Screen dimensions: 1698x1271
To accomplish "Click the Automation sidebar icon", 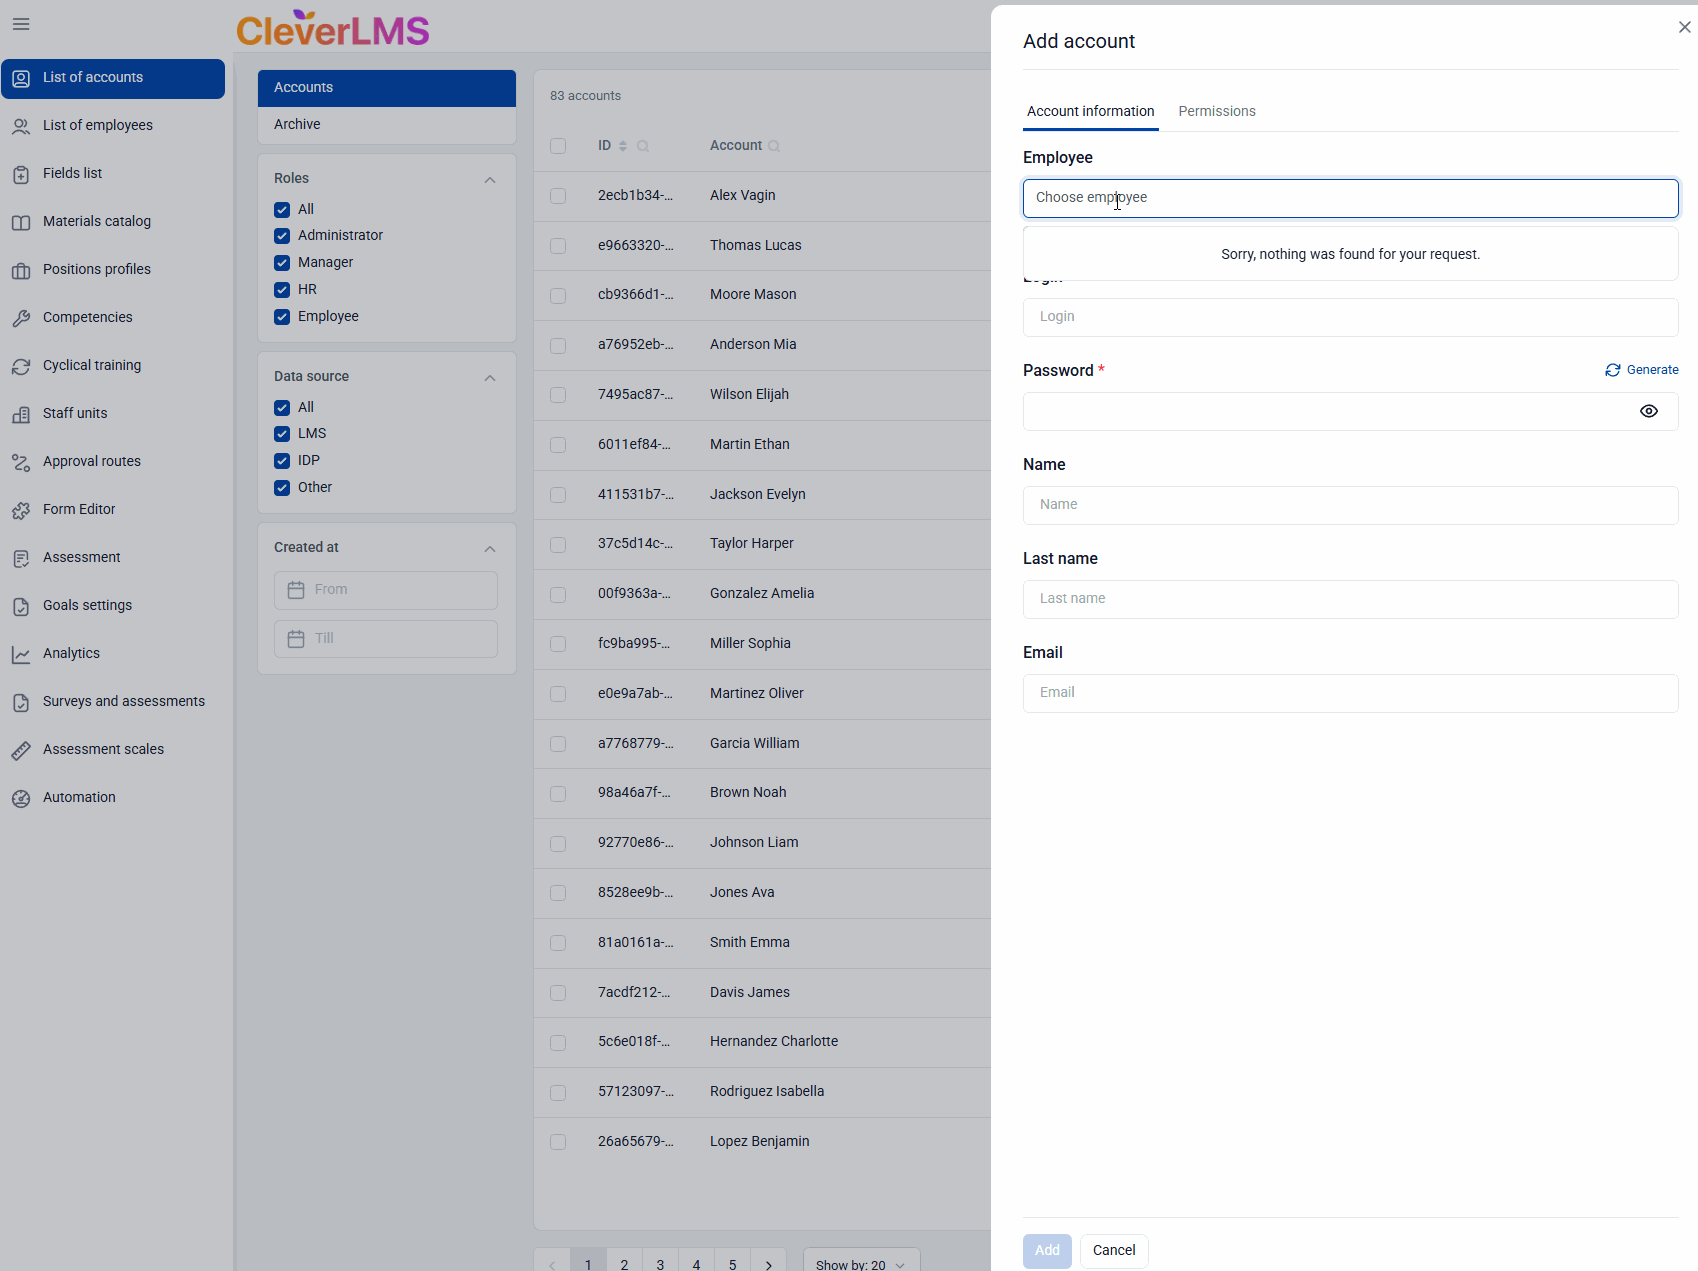I will pyautogui.click(x=21, y=798).
